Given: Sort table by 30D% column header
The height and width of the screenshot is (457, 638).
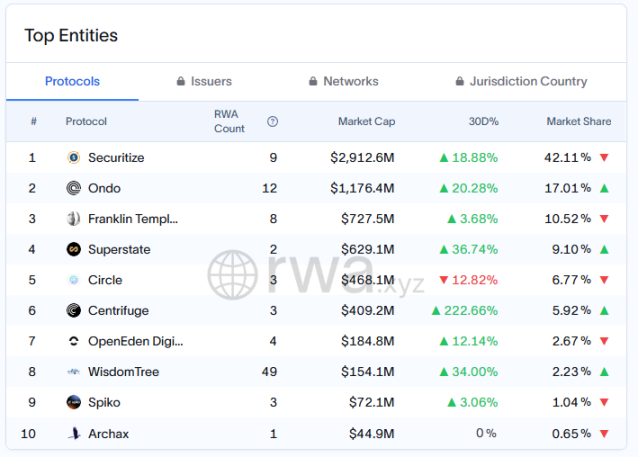Looking at the screenshot, I should coord(483,122).
